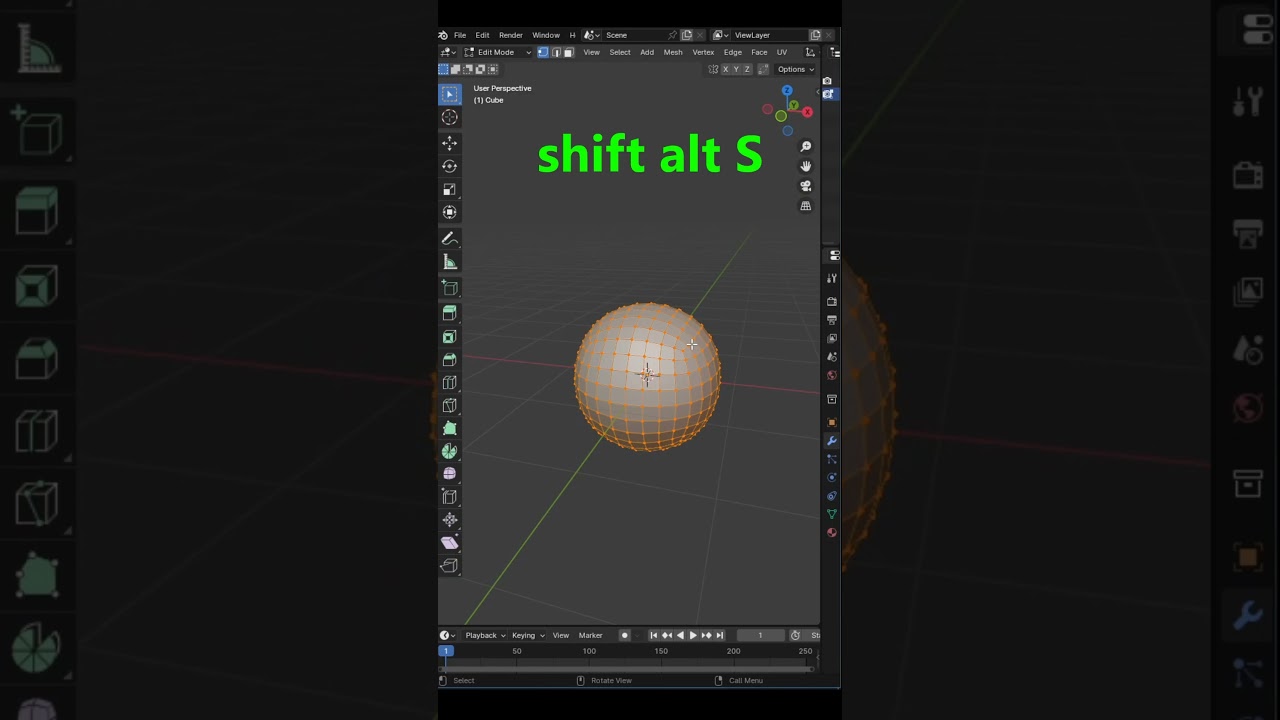Screen dimensions: 1280x720
Task: Select the Select Box tool
Action: [450, 94]
